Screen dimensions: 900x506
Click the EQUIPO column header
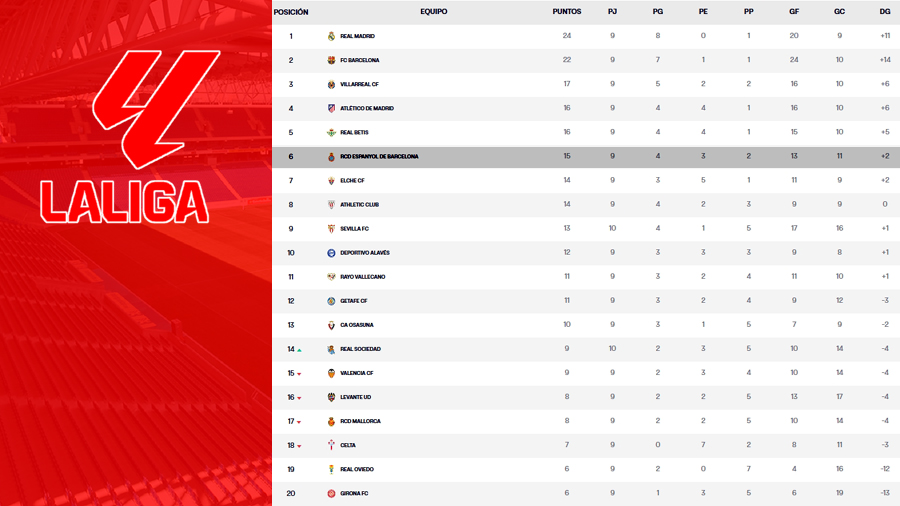coord(433,12)
